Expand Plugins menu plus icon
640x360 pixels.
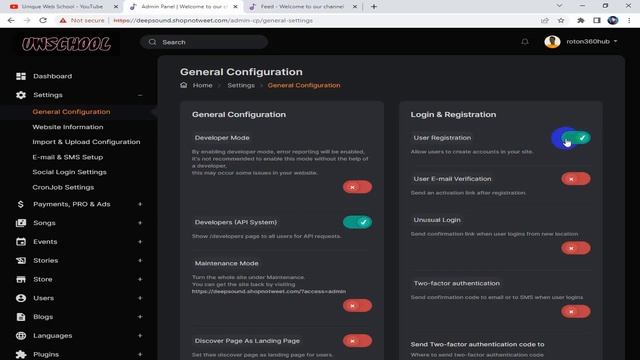(x=140, y=354)
